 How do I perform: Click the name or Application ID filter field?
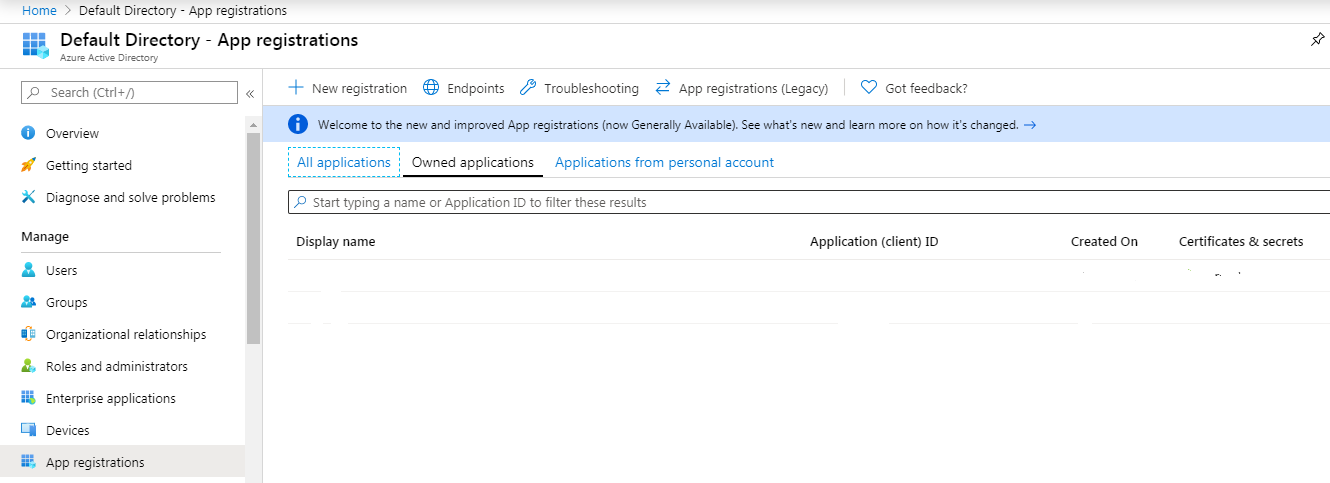(x=808, y=202)
